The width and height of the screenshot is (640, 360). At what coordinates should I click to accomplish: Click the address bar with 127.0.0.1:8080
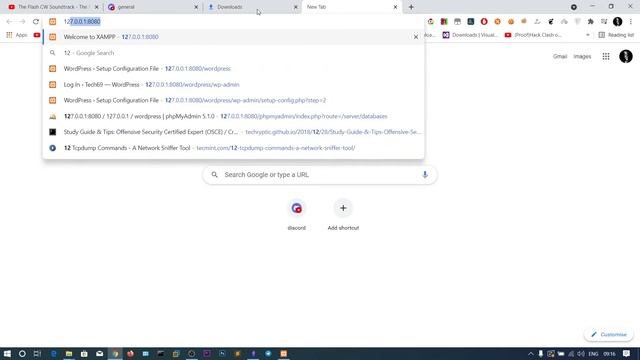pyautogui.click(x=233, y=22)
